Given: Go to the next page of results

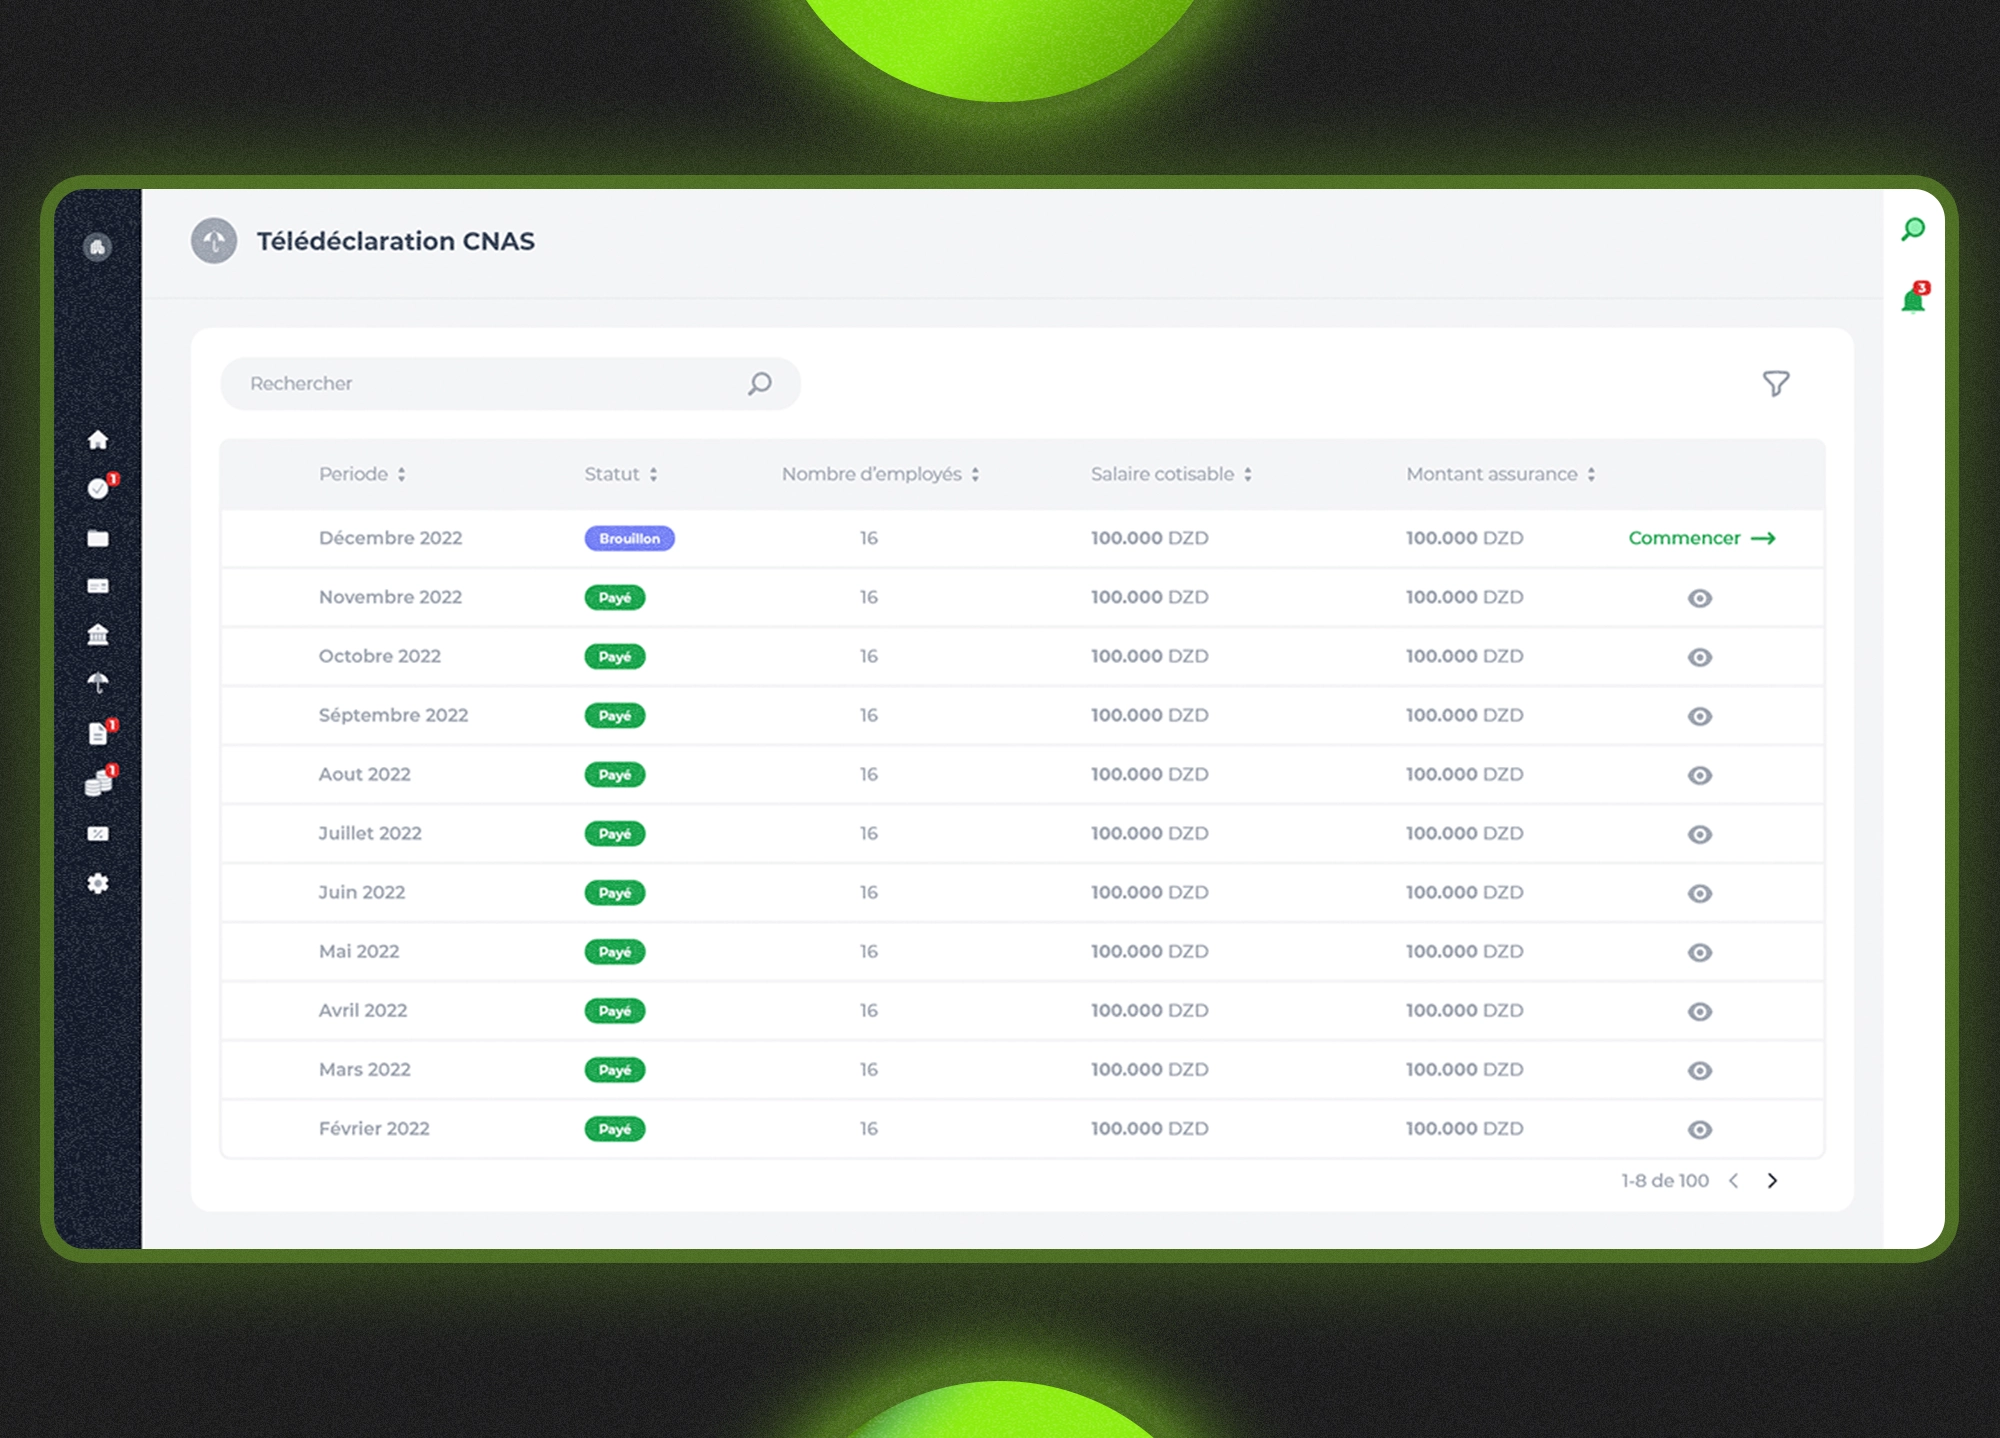Looking at the screenshot, I should (x=1772, y=1181).
